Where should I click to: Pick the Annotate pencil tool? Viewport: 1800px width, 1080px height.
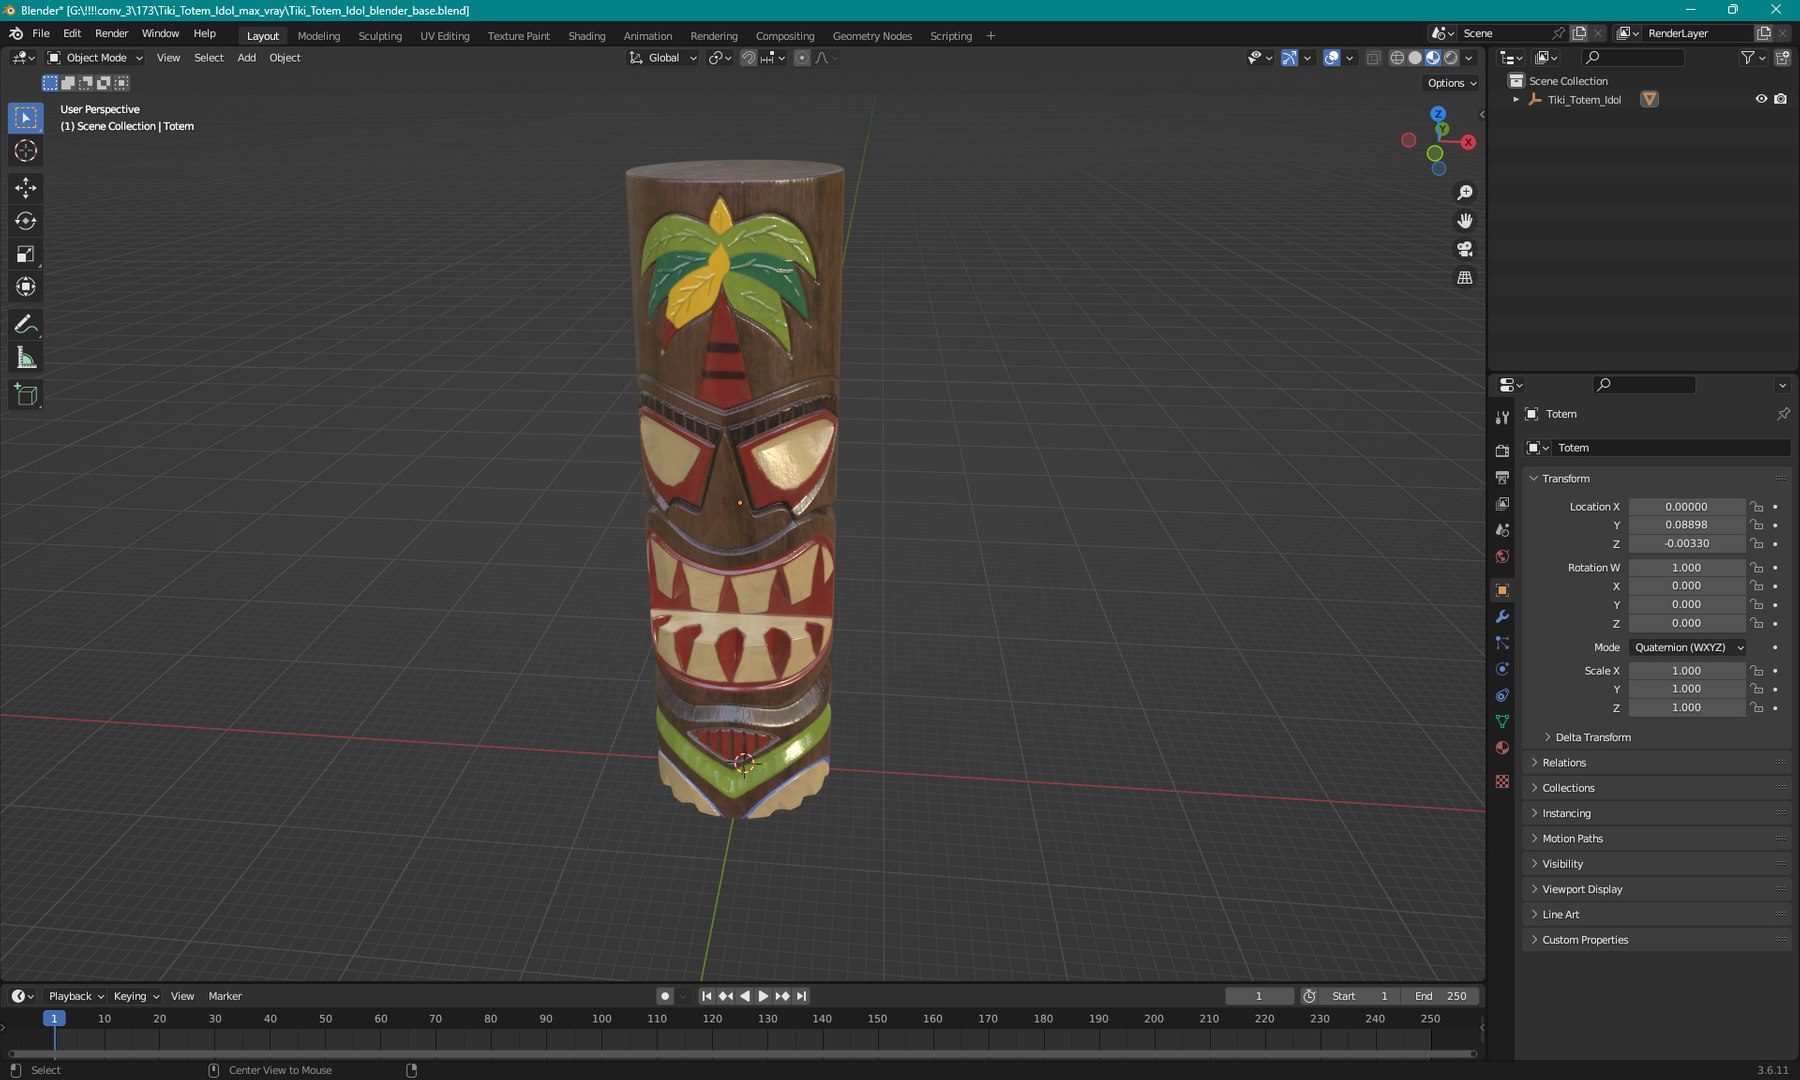[26, 324]
